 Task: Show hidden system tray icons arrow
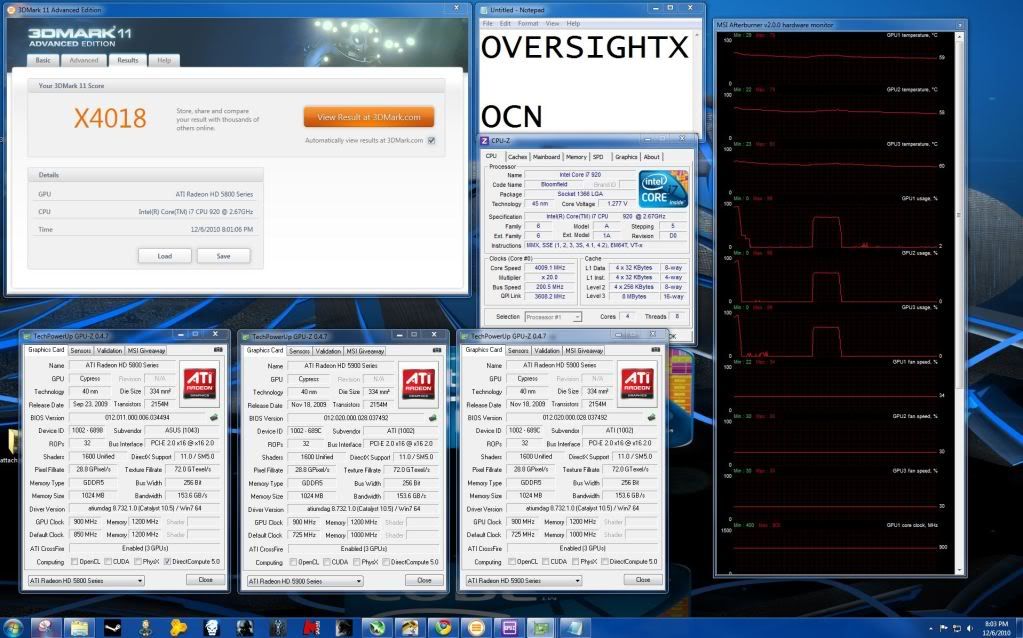point(929,628)
